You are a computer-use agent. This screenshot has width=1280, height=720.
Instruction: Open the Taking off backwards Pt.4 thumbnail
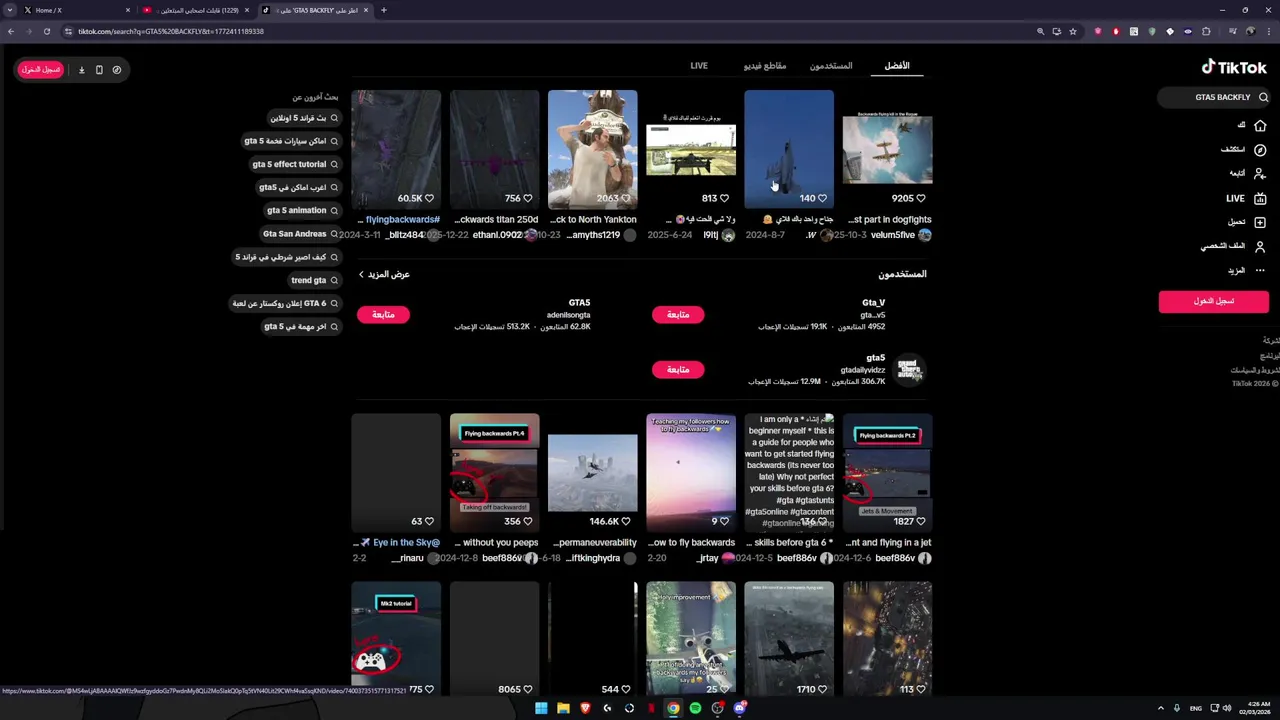(x=494, y=472)
